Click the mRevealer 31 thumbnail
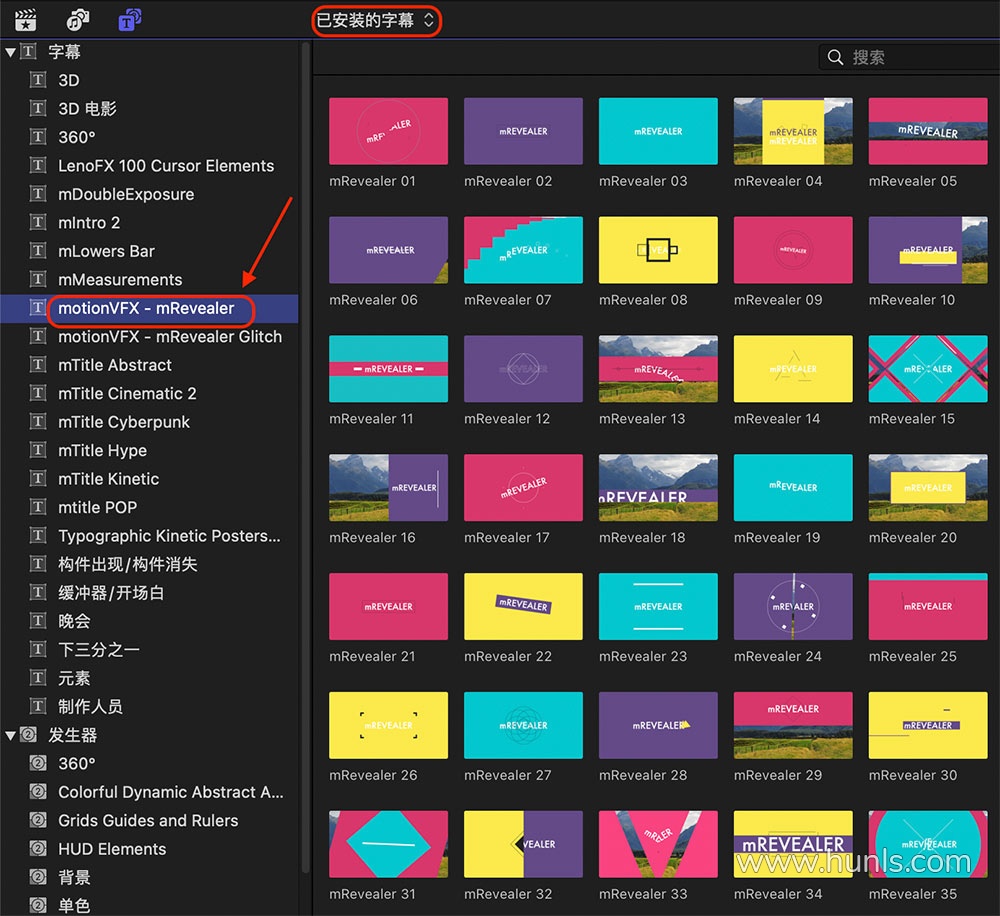Screen dimensions: 1000x916 (388, 844)
